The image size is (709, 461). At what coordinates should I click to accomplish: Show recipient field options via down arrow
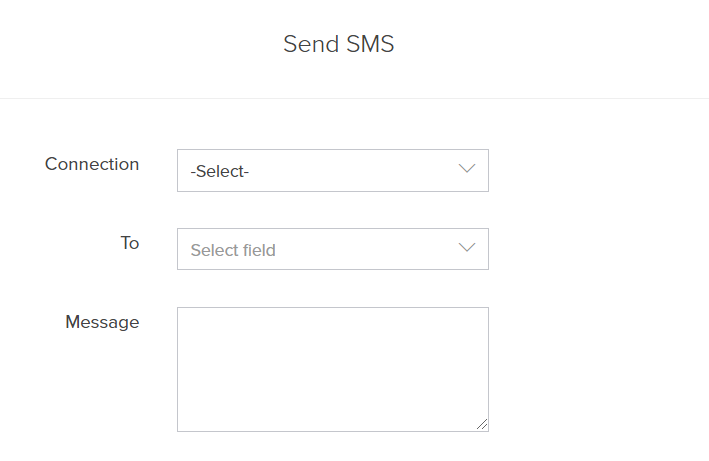[466, 248]
